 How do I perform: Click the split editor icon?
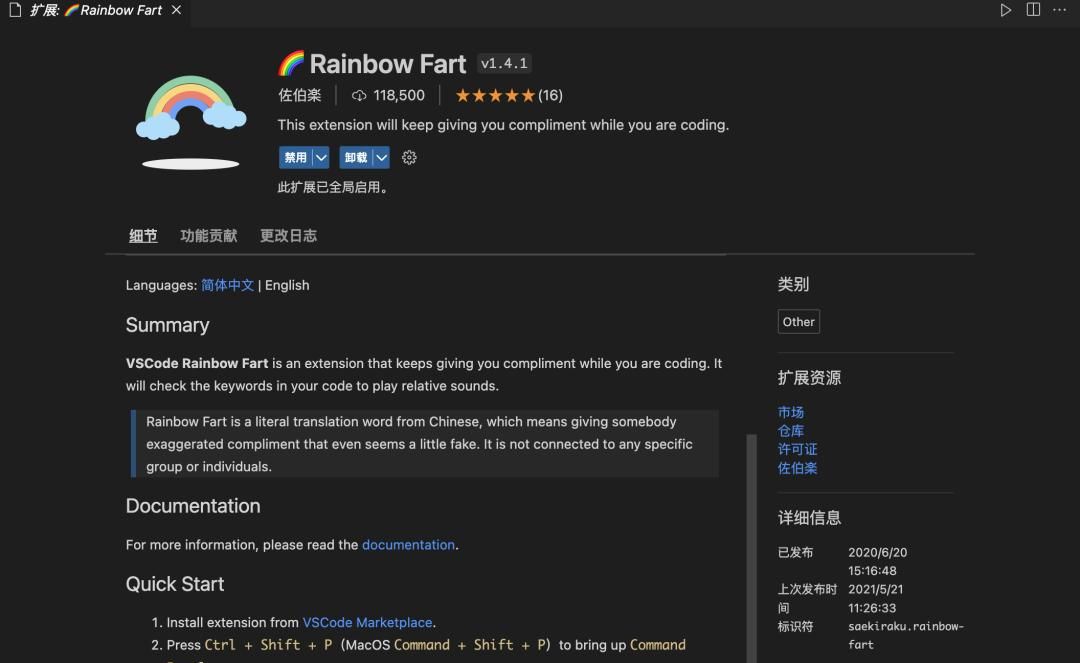(1033, 10)
